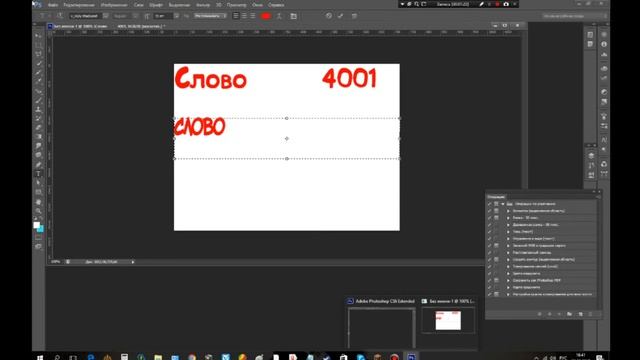Begin recording an action
640x360 pixels.
point(549,314)
